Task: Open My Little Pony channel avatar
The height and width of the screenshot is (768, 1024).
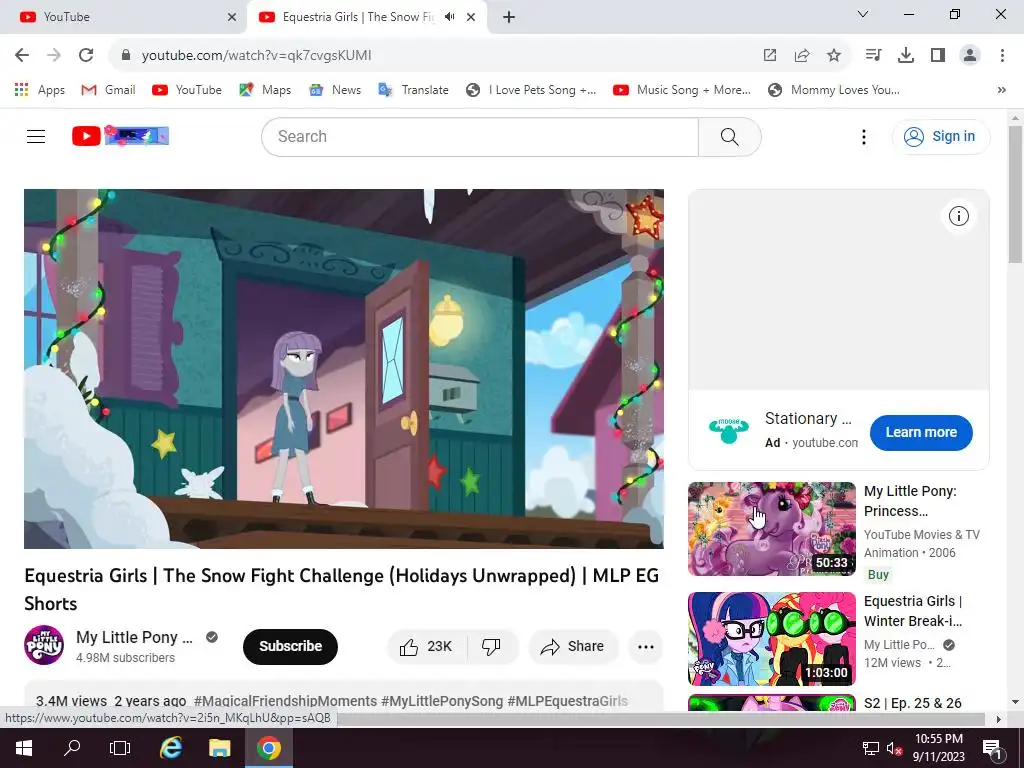Action: [x=44, y=645]
